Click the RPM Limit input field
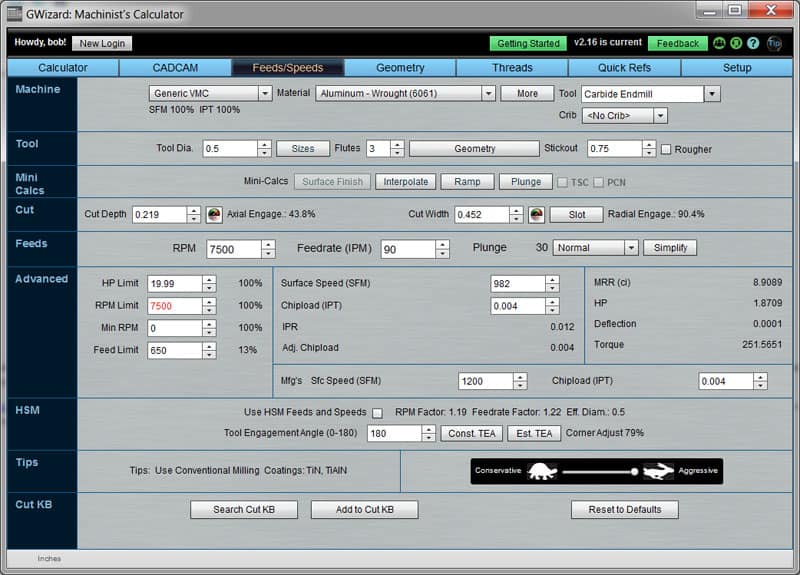Screen dimensions: 800x575 (x=175, y=306)
